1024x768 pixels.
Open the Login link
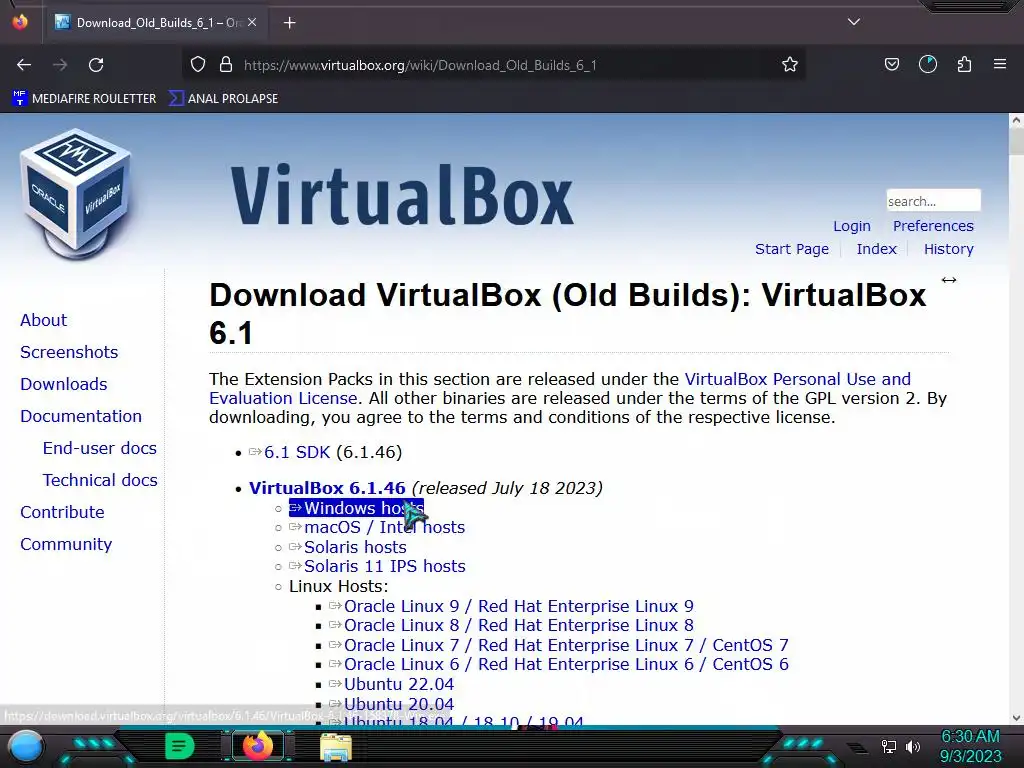pyautogui.click(x=852, y=226)
